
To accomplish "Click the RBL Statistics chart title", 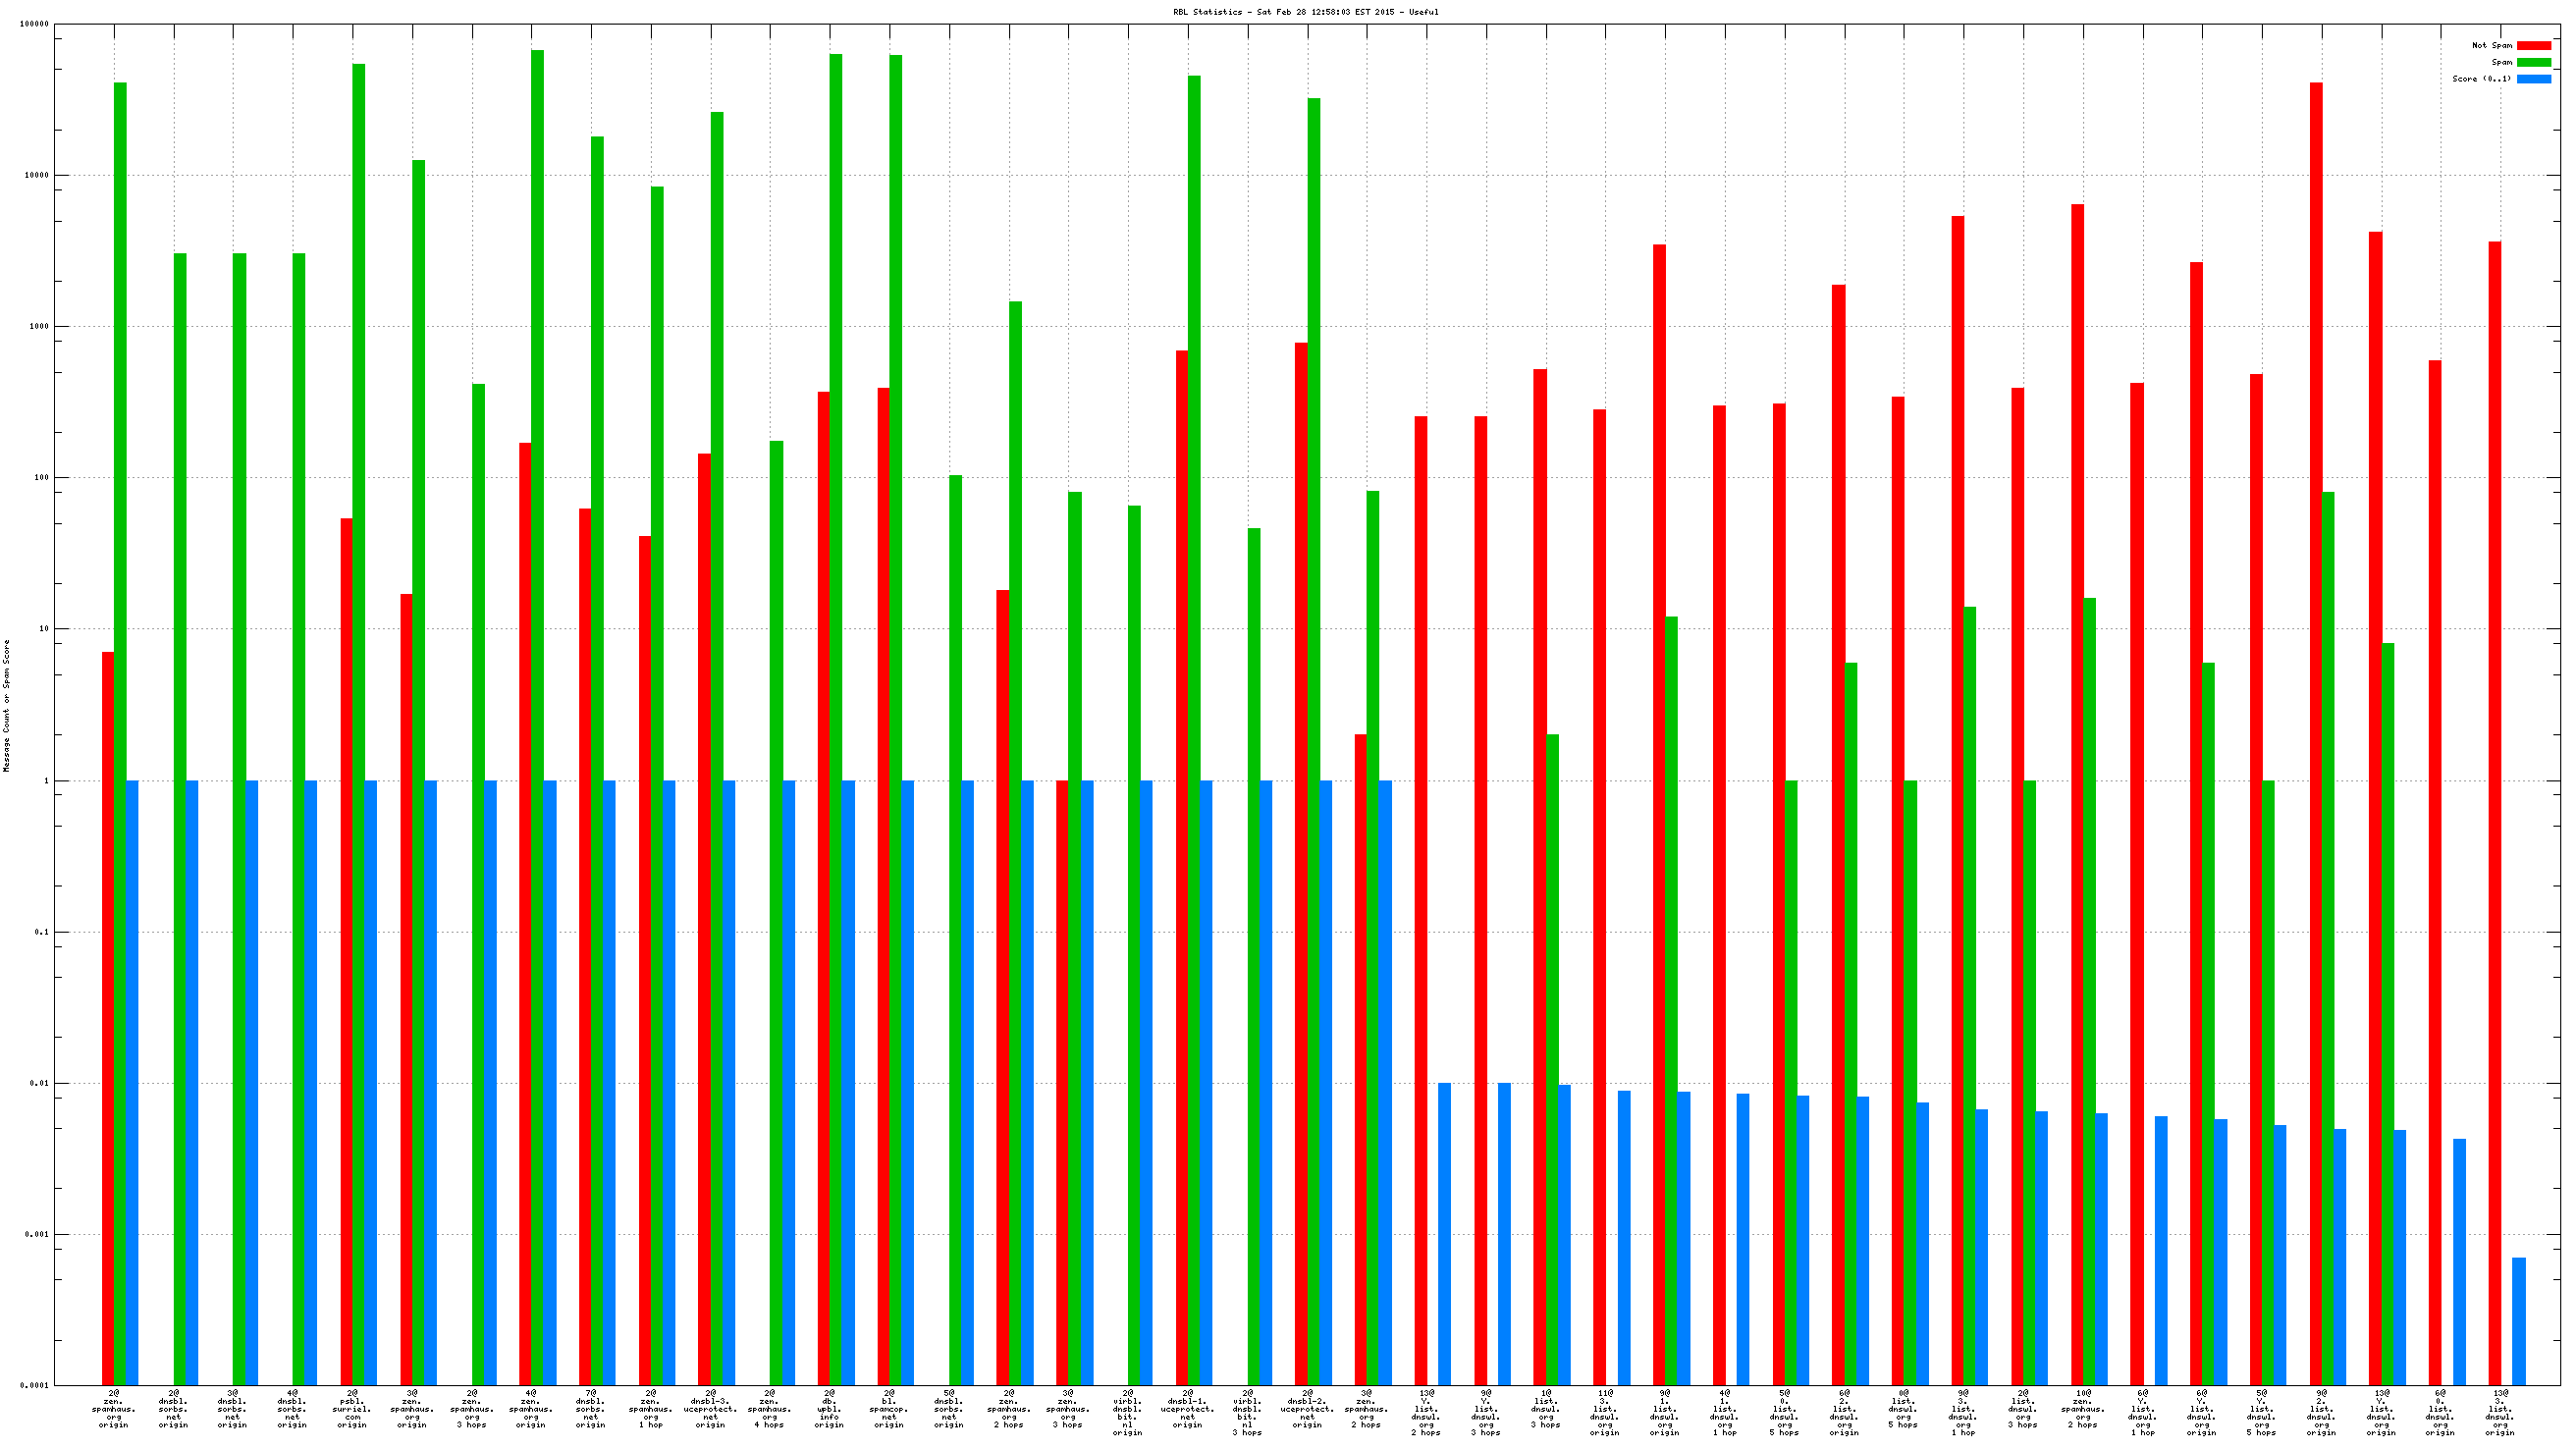I will point(1305,12).
